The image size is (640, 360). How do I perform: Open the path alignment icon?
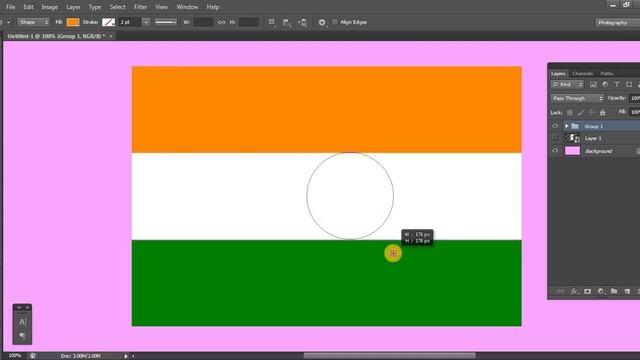pos(286,22)
